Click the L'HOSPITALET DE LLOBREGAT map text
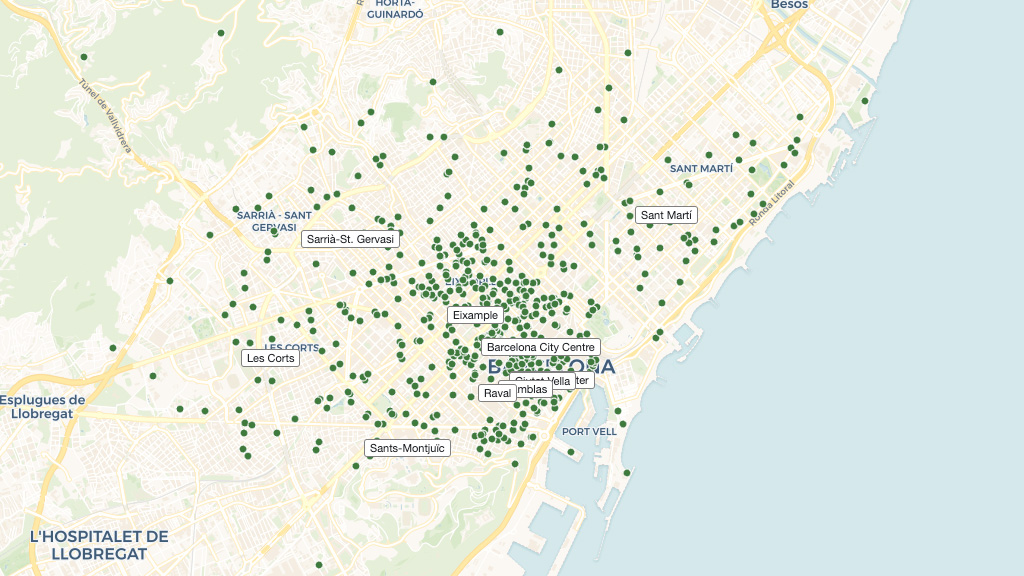The width and height of the screenshot is (1024, 576). tap(99, 545)
